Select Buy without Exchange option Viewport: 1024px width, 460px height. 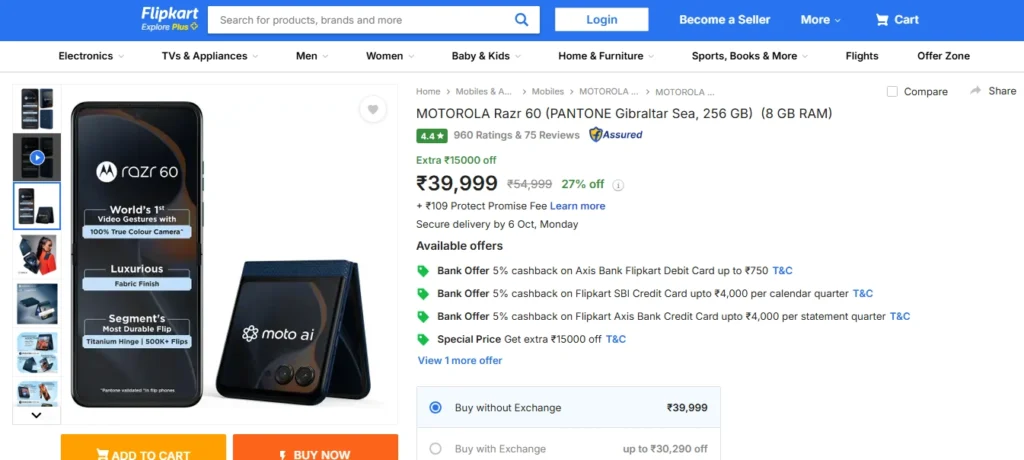pyautogui.click(x=435, y=408)
